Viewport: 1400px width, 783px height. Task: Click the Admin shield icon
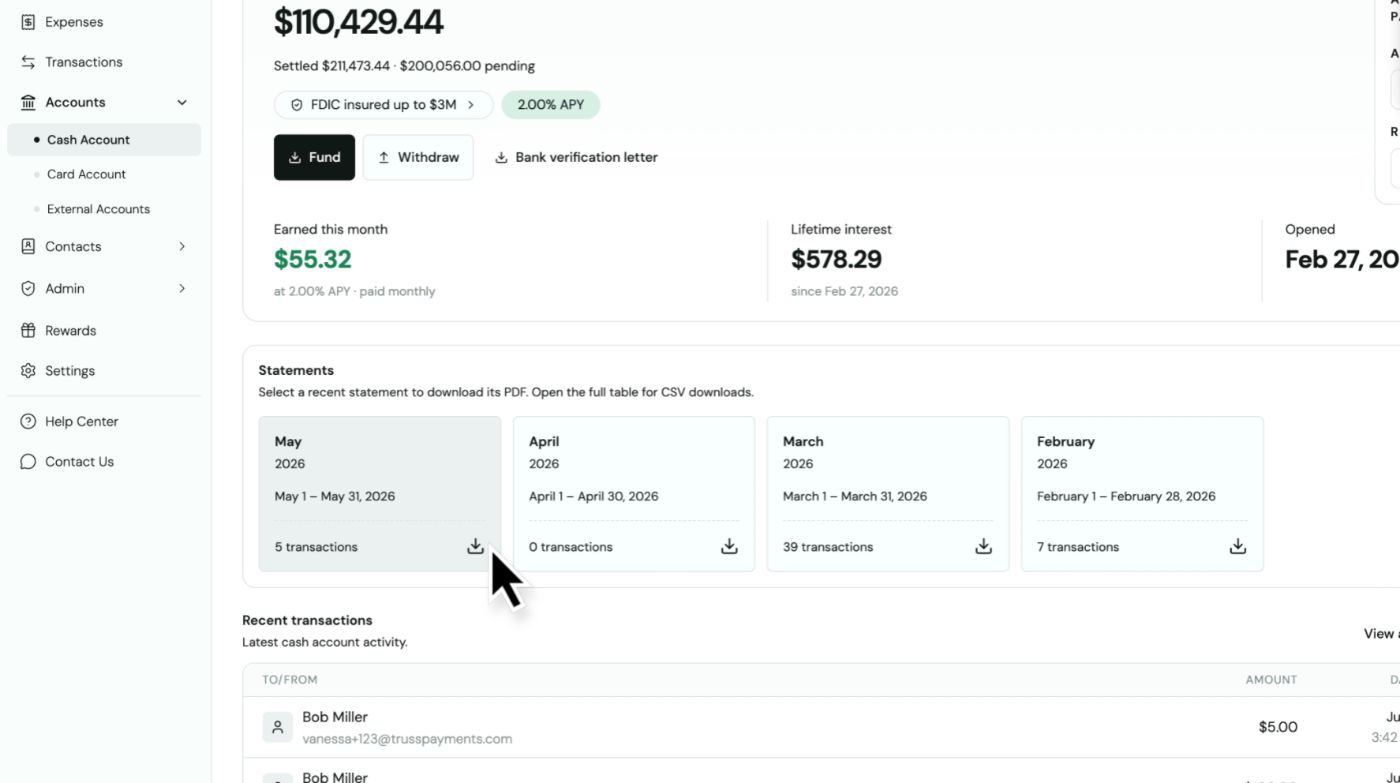[28, 288]
